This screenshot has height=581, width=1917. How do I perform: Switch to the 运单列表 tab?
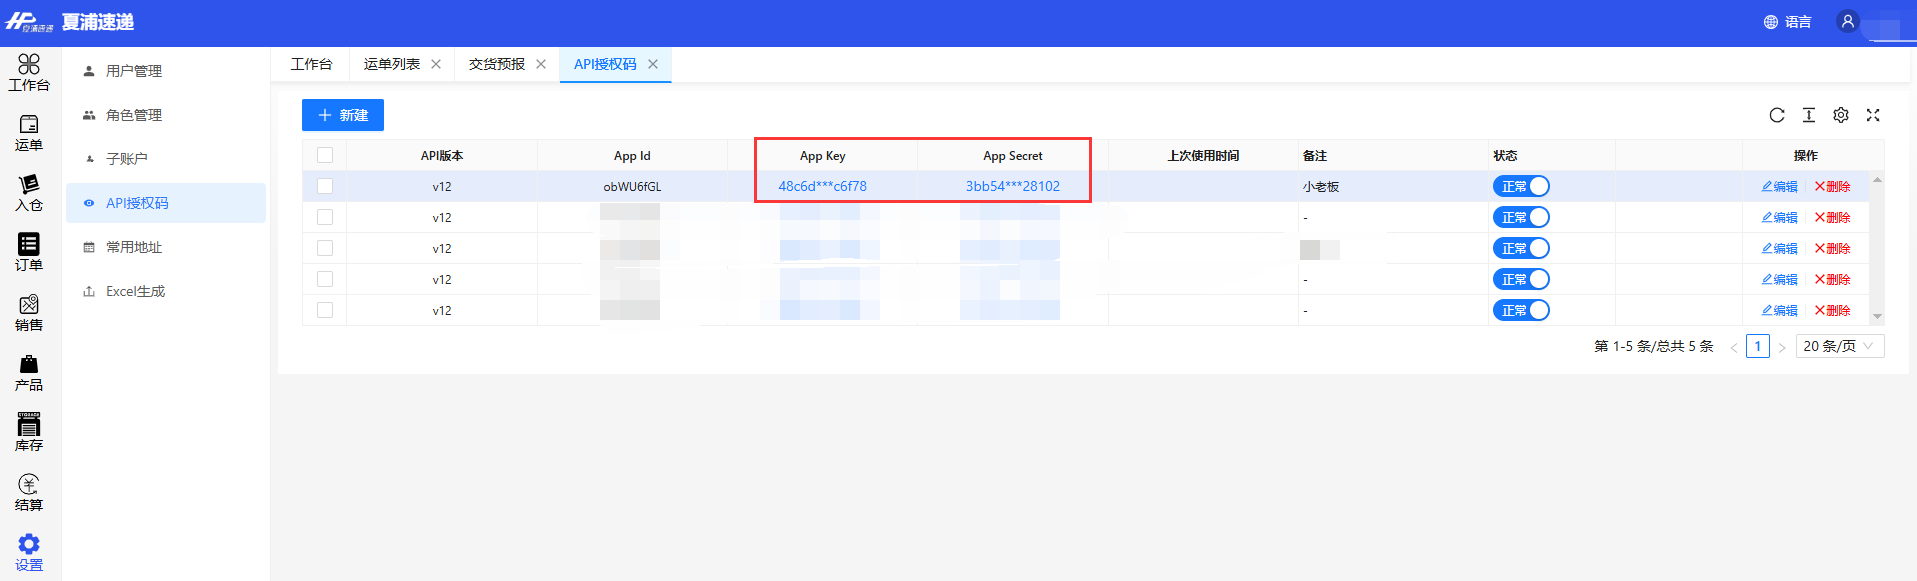[x=392, y=64]
